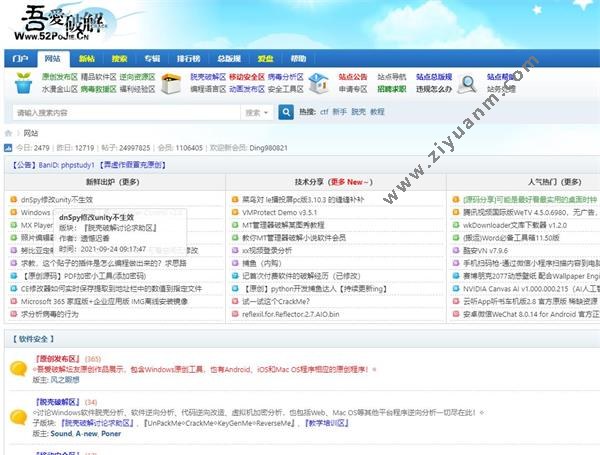This screenshot has height=455, width=600.
Task: Open the 招聘求职 link
Action: click(391, 89)
